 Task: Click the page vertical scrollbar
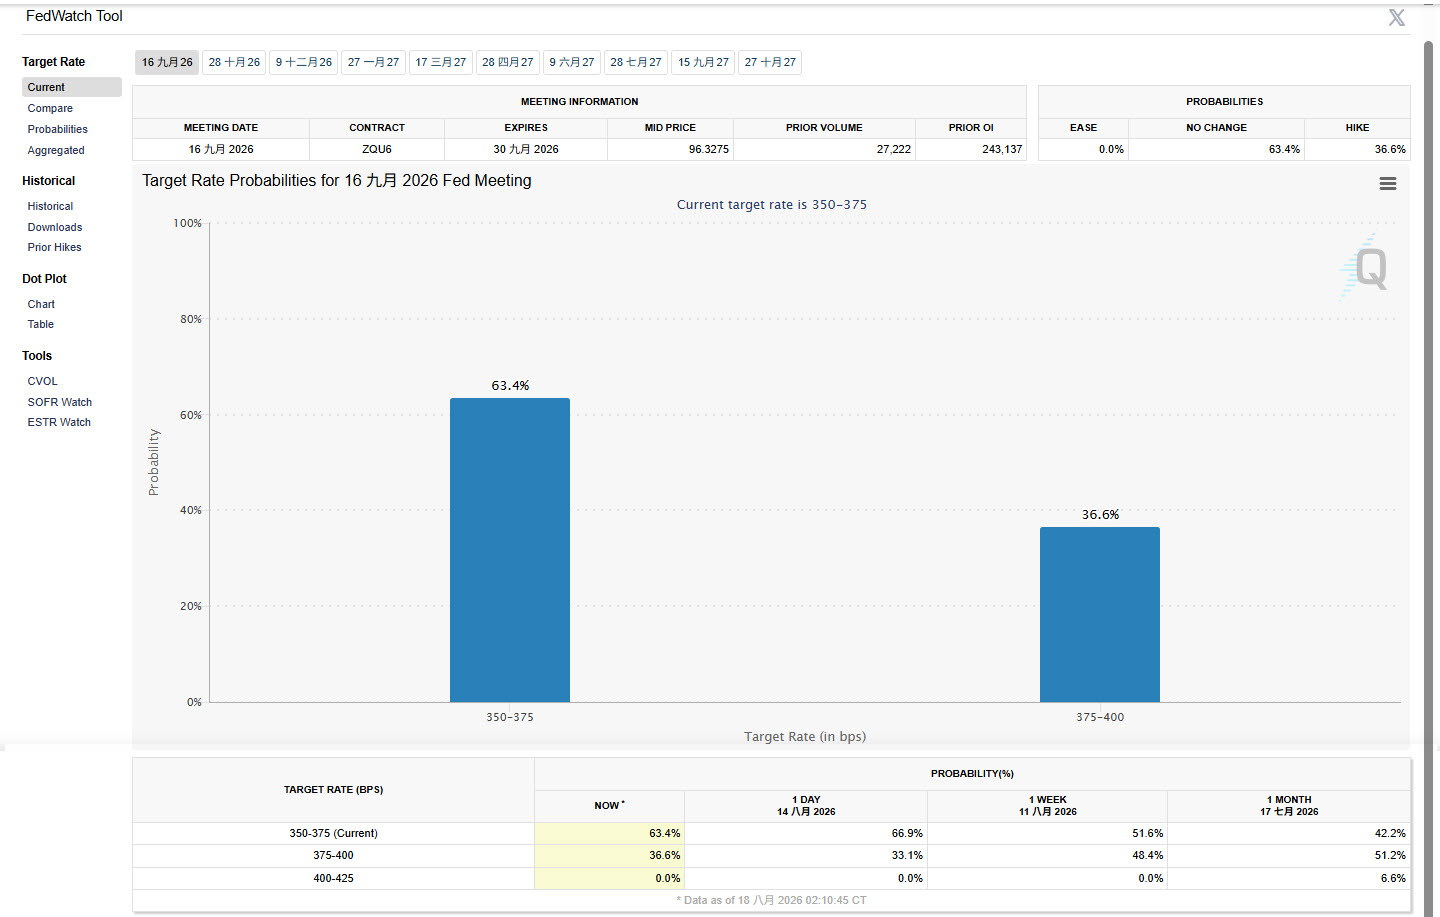[x=1429, y=478]
